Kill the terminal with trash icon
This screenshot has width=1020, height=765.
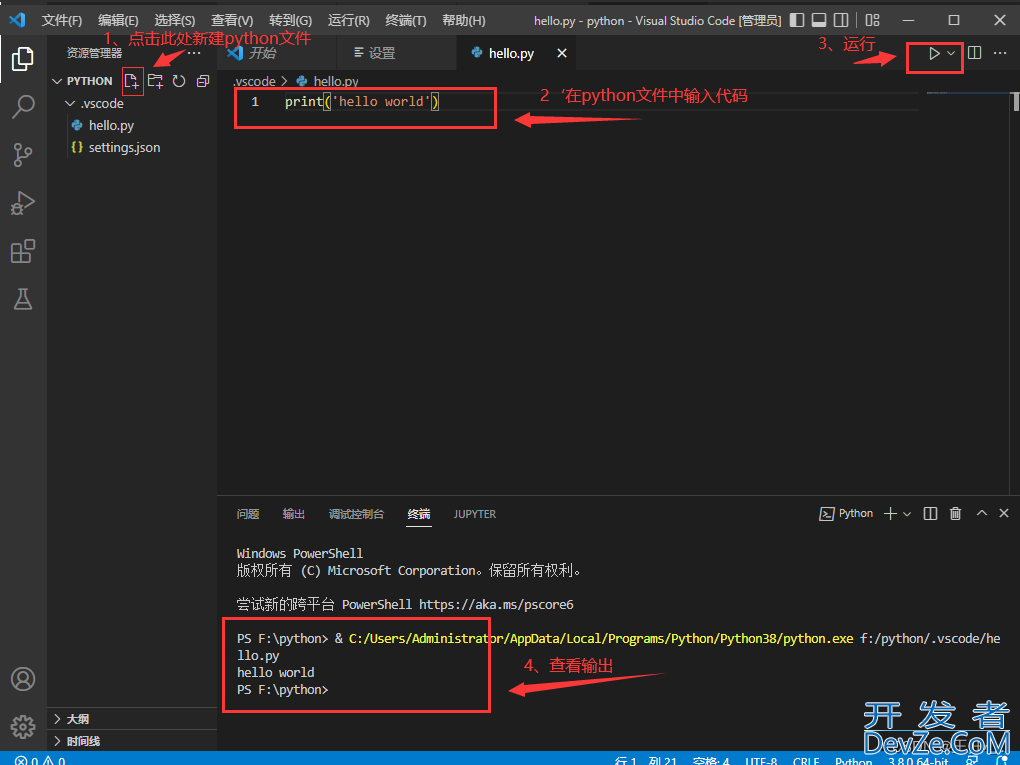tap(955, 514)
